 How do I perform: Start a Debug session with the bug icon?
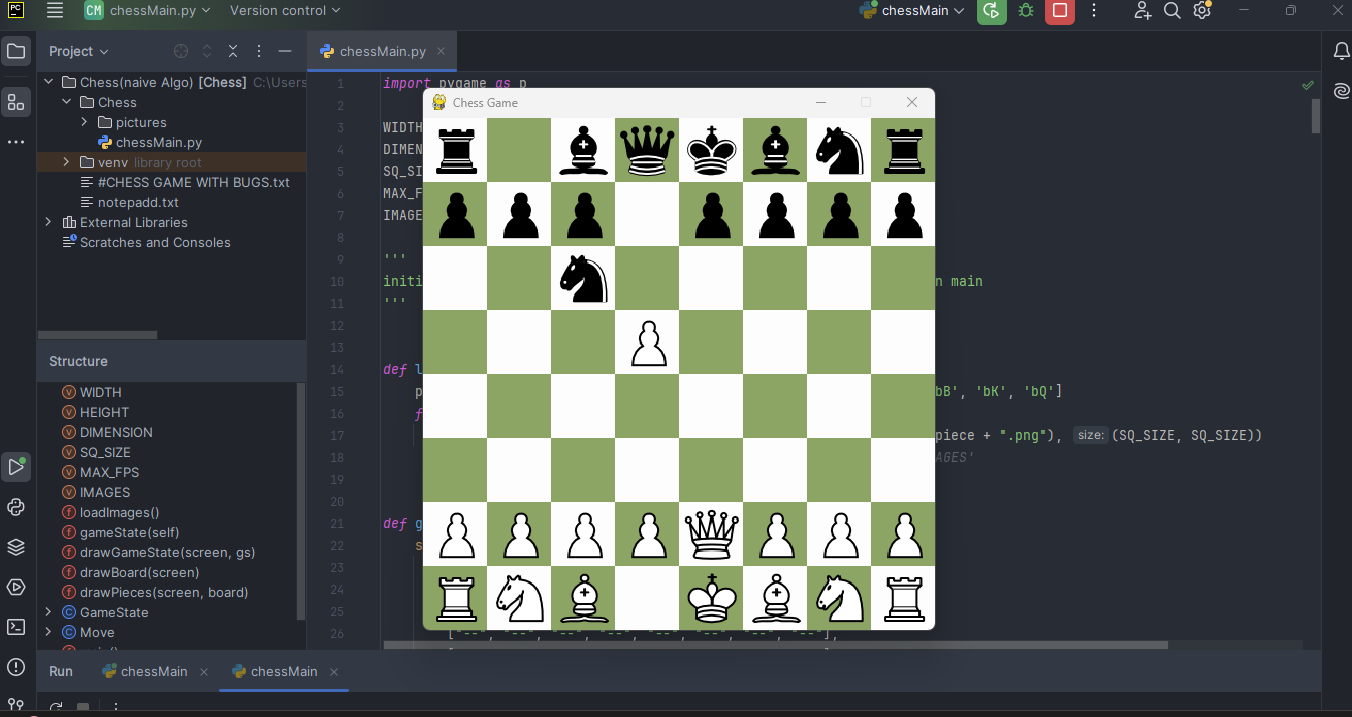[x=1025, y=13]
